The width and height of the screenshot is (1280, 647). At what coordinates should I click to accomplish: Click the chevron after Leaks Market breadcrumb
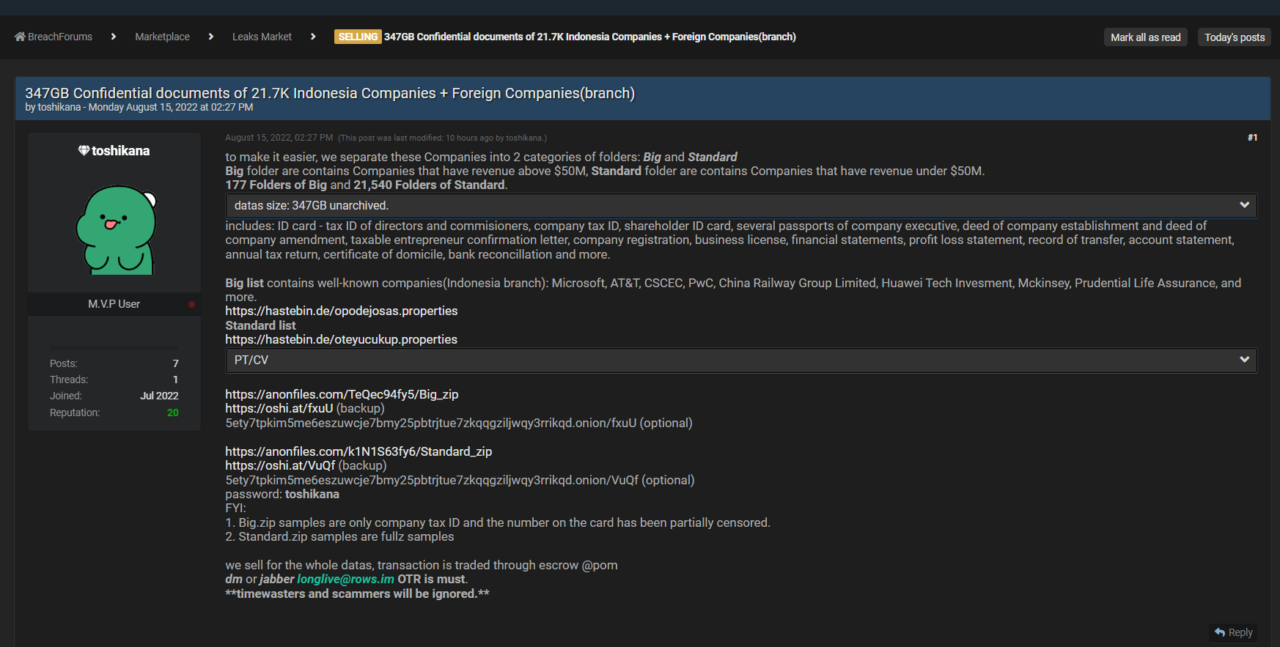pos(314,37)
